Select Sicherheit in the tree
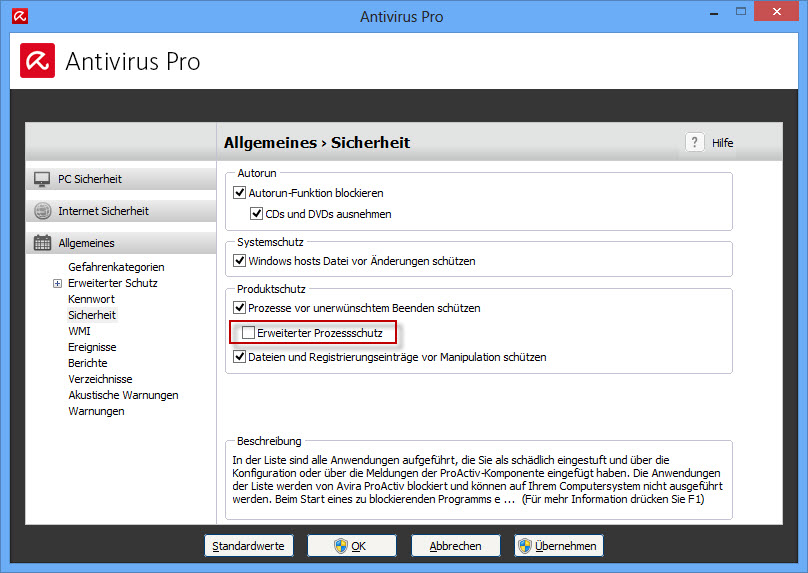Viewport: 808px width, 573px height. [x=92, y=315]
